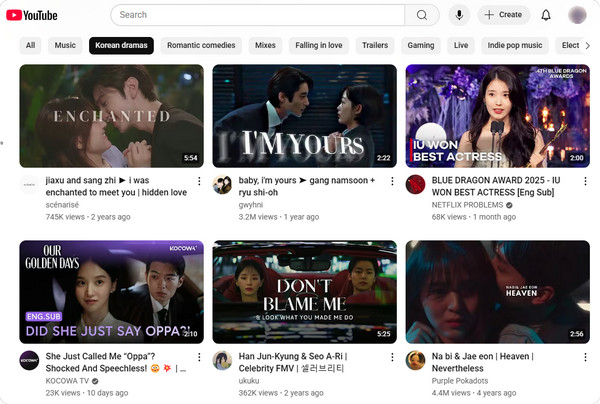Image resolution: width=600 pixels, height=404 pixels.
Task: Click '362K views · 2 years ago' text
Action: pyautogui.click(x=281, y=393)
